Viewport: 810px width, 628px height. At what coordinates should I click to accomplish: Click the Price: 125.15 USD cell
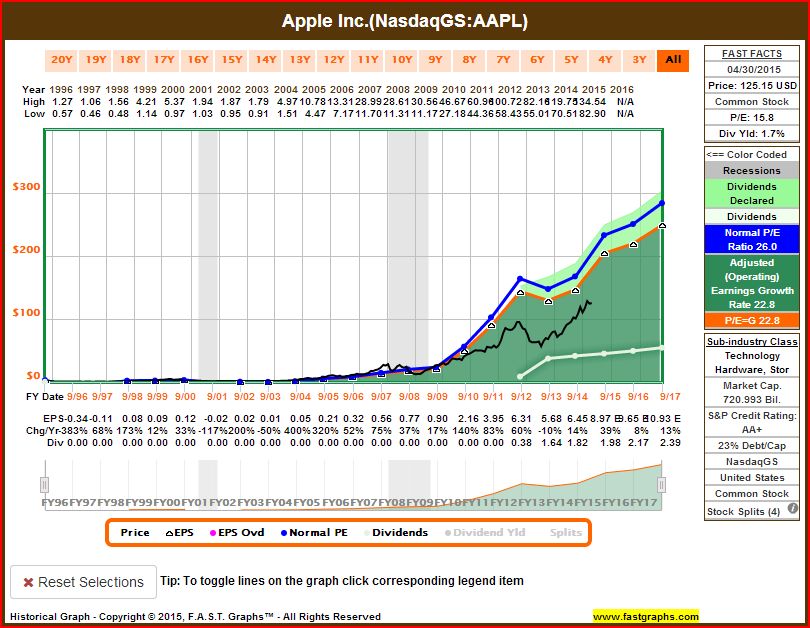pos(752,86)
